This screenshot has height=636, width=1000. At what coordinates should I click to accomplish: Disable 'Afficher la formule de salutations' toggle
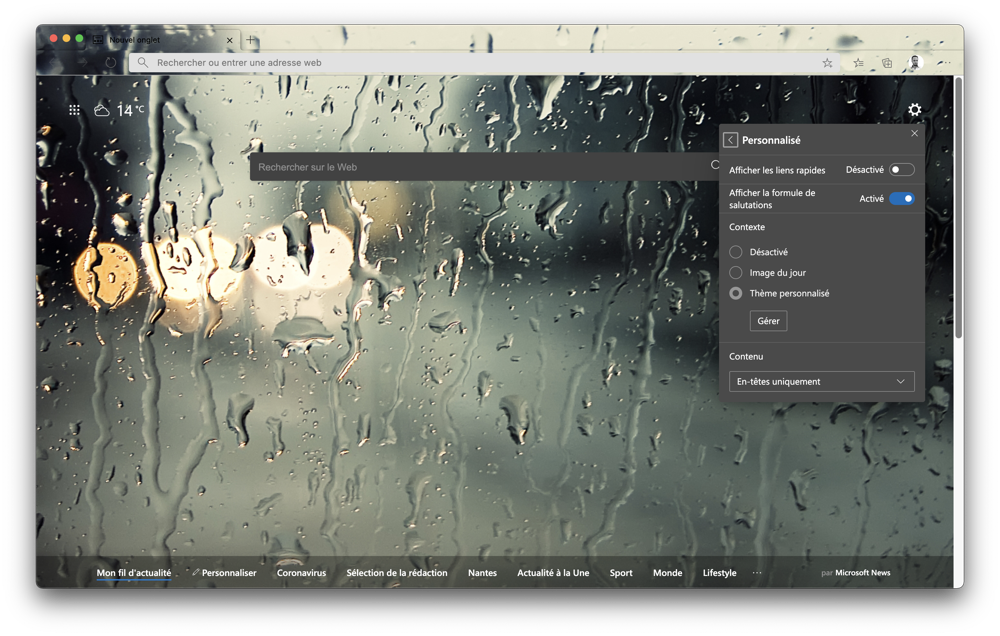(901, 199)
